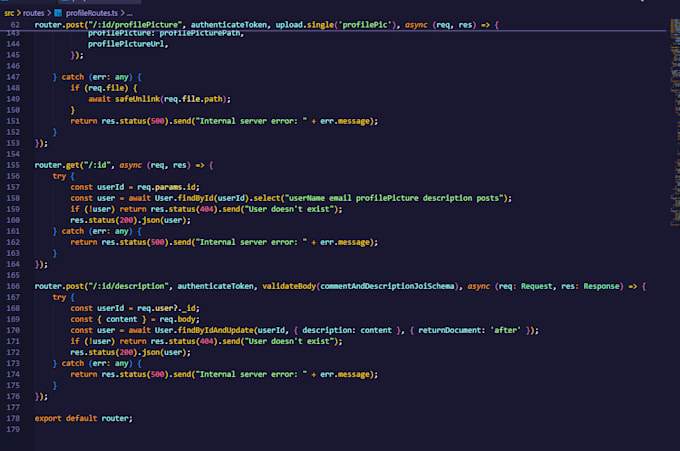
Task: Click 'safeUnlink' on line 149
Action: [137, 99]
